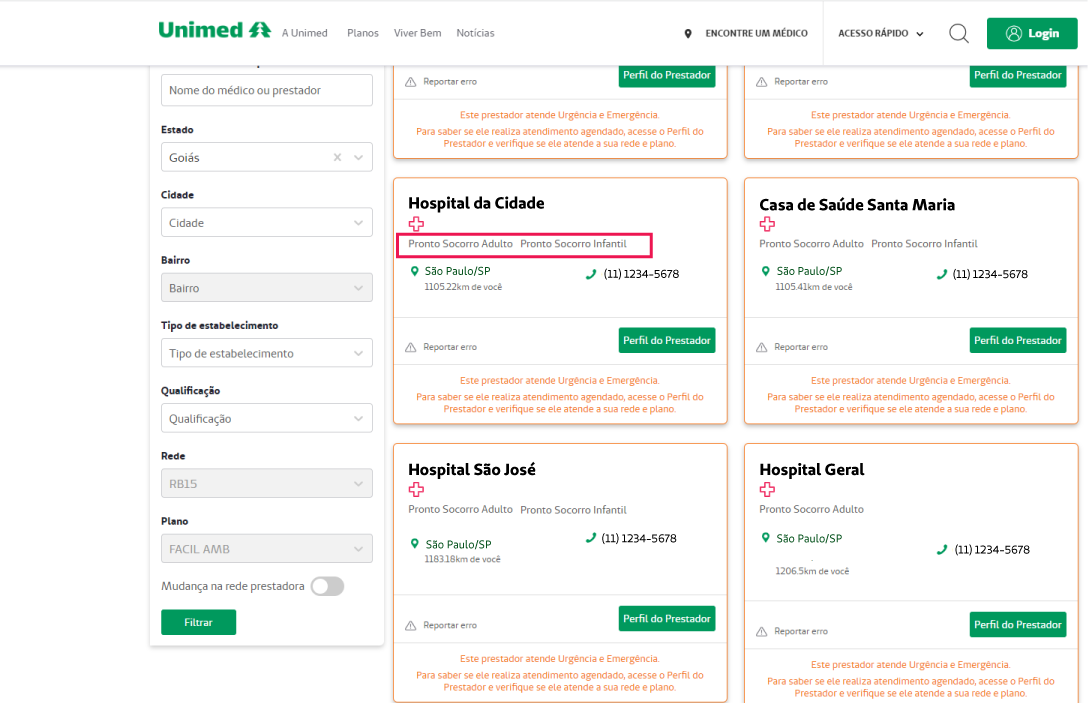Open Perfil do Prestador for Hospital da Cidade

click(667, 341)
